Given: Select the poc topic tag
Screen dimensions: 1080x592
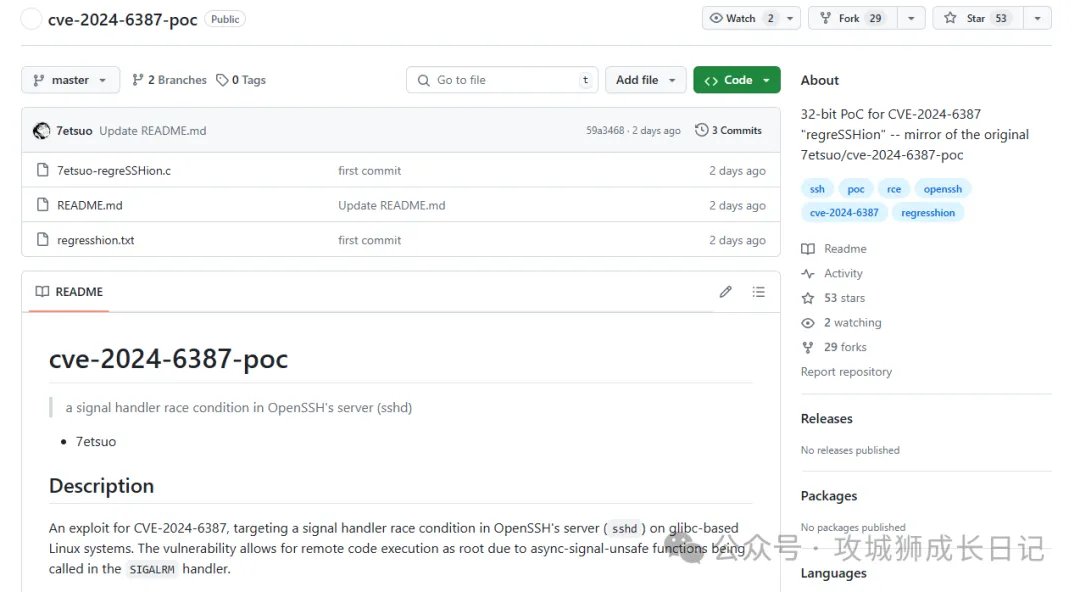Looking at the screenshot, I should pos(855,189).
